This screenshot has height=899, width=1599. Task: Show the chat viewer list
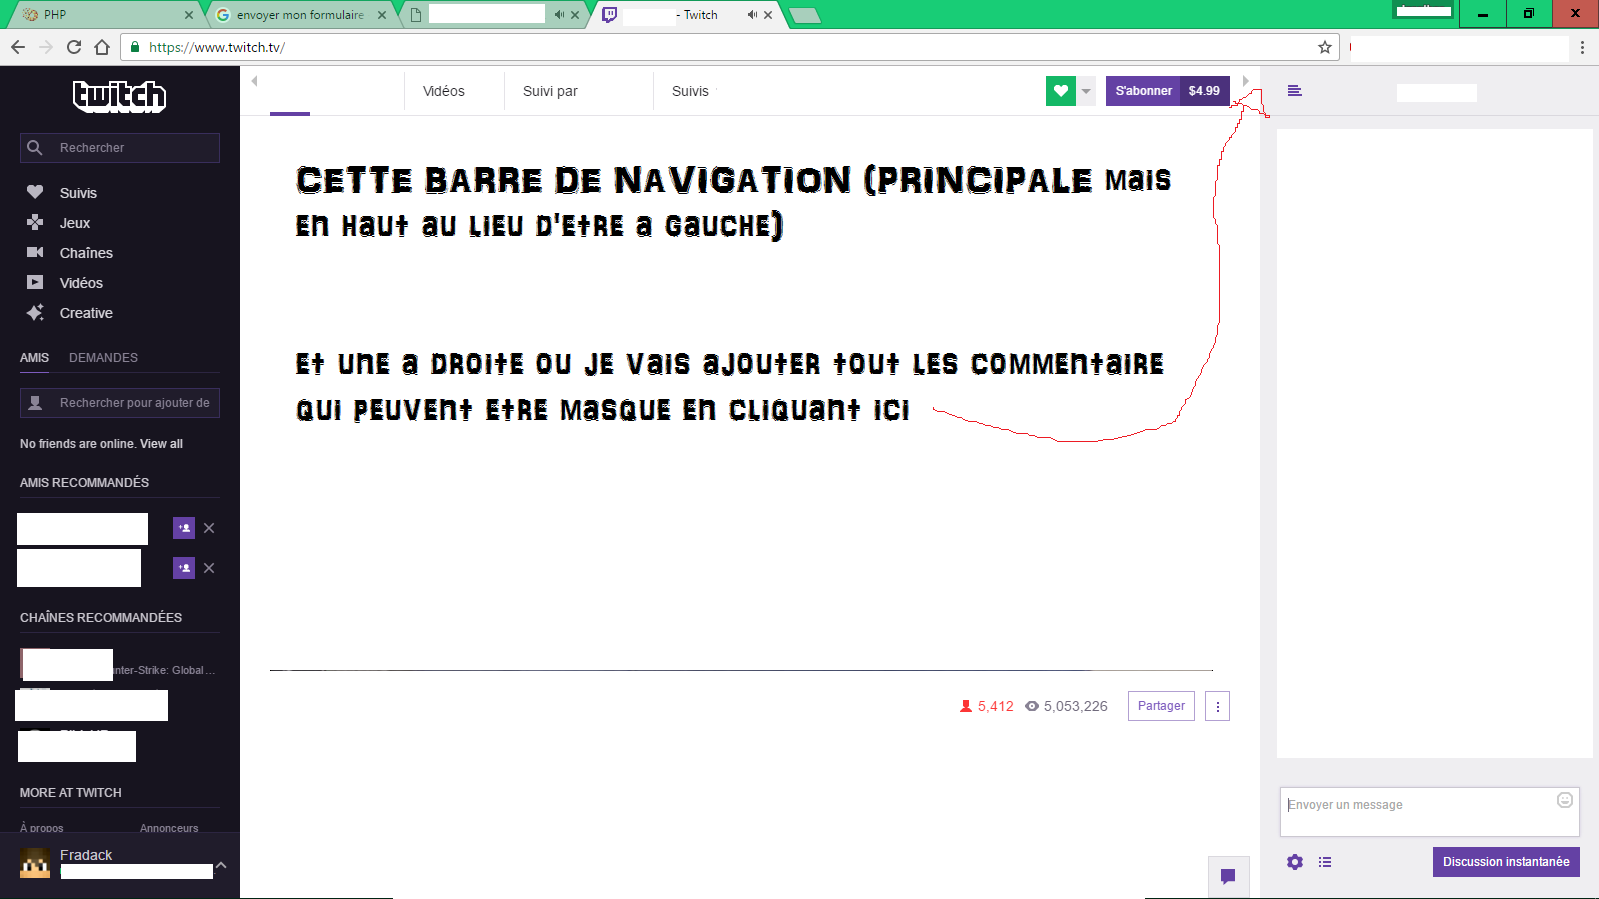pyautogui.click(x=1325, y=862)
